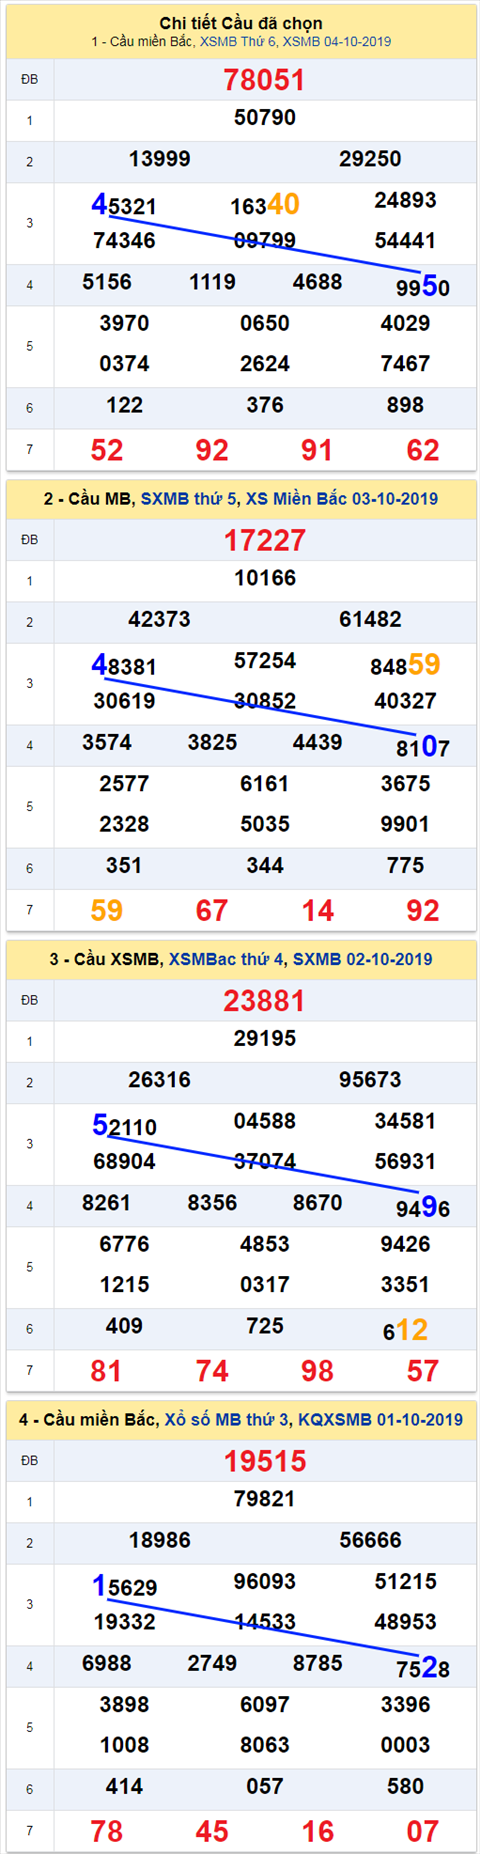Select fifth prize number 3970
Screen dimensions: 480x1854
click(124, 323)
